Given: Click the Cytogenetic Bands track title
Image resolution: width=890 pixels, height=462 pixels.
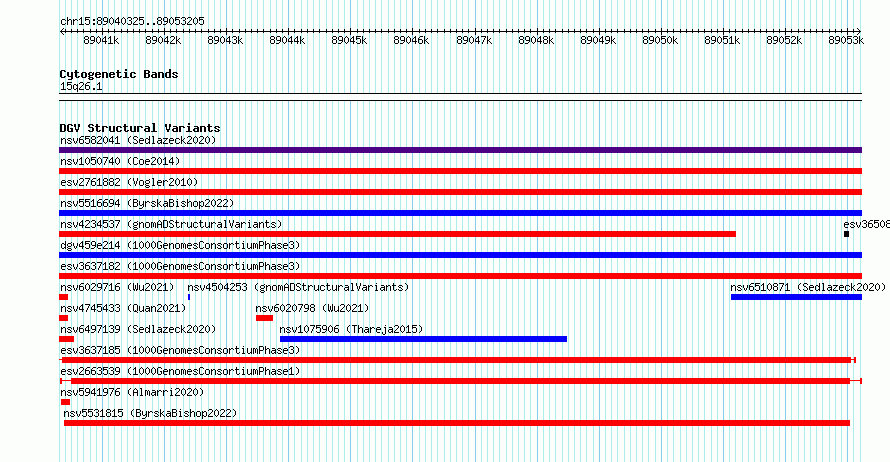Looking at the screenshot, I should click(119, 74).
